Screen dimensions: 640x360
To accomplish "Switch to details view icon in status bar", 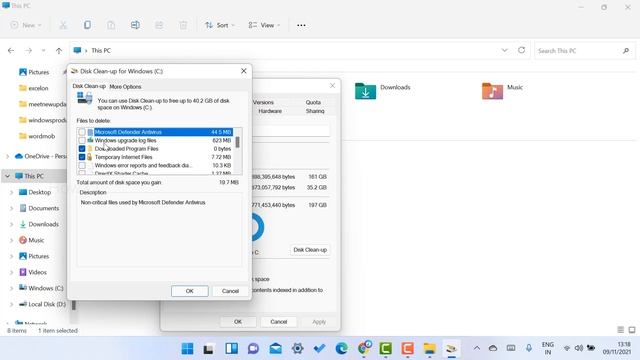I will coord(620,330).
